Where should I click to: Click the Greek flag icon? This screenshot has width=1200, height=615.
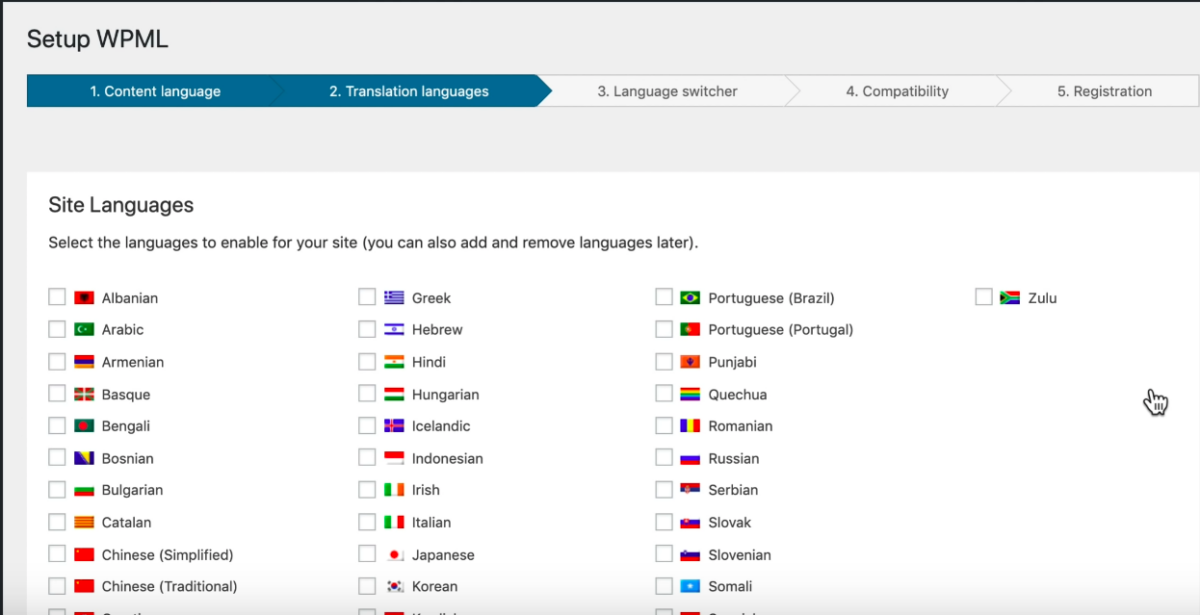pos(393,297)
